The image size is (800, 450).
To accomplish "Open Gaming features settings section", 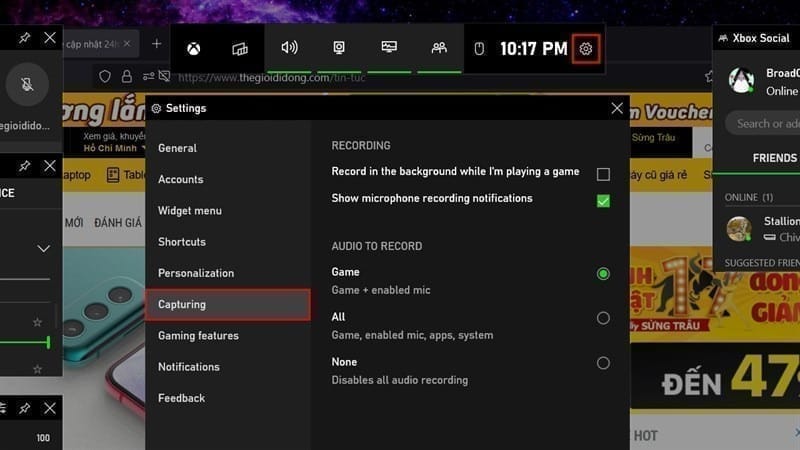I will 228,336.
